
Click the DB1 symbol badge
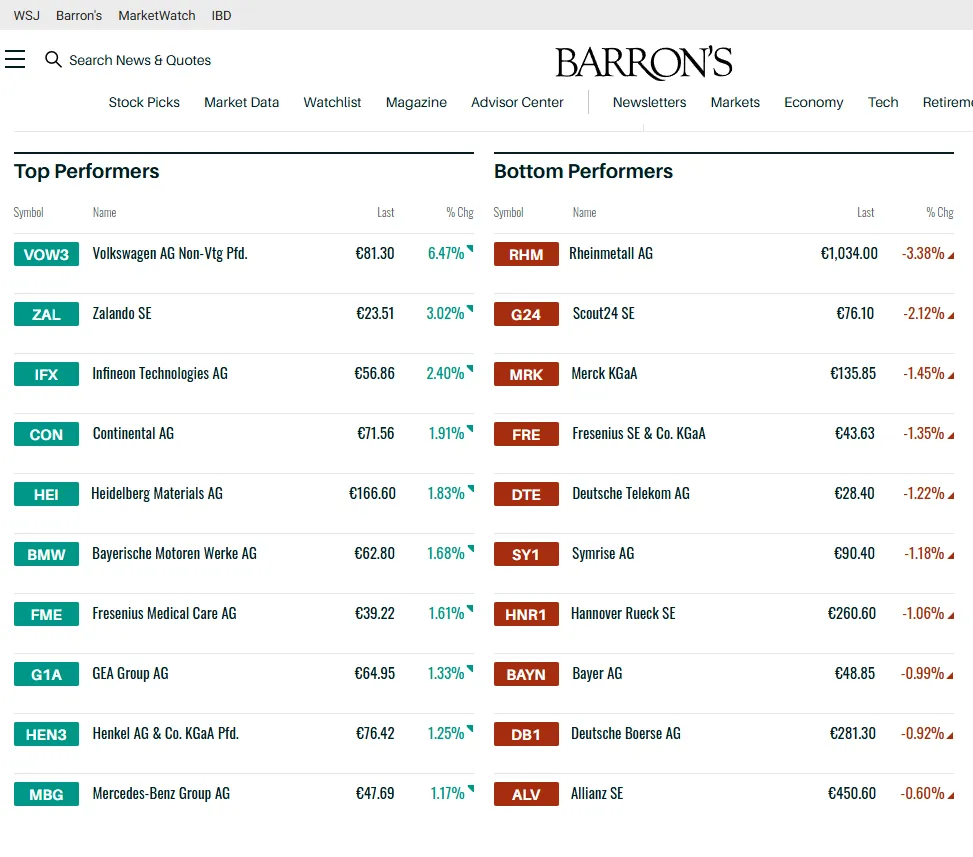pos(526,734)
